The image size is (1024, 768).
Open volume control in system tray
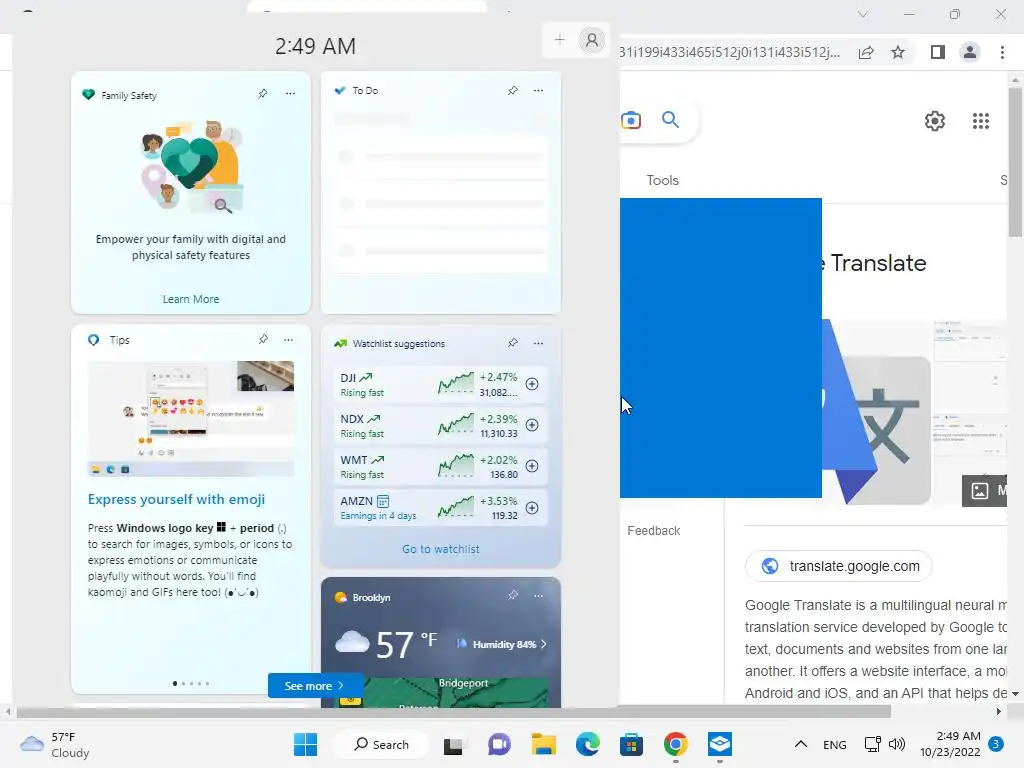897,744
